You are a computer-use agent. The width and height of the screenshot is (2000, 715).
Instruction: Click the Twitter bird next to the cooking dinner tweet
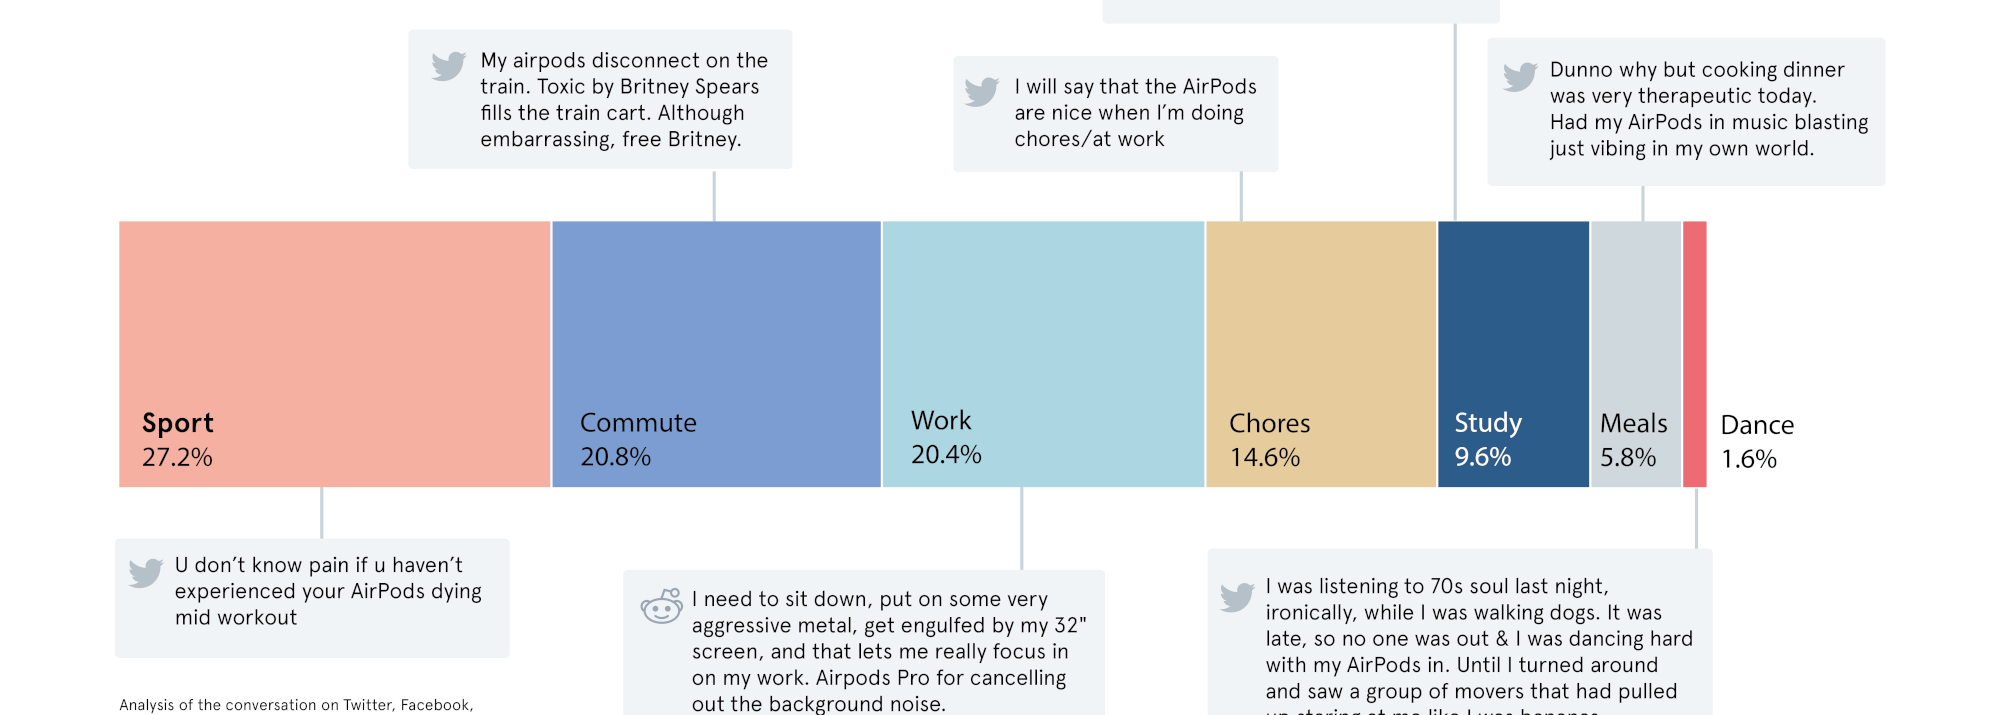pos(1519,76)
